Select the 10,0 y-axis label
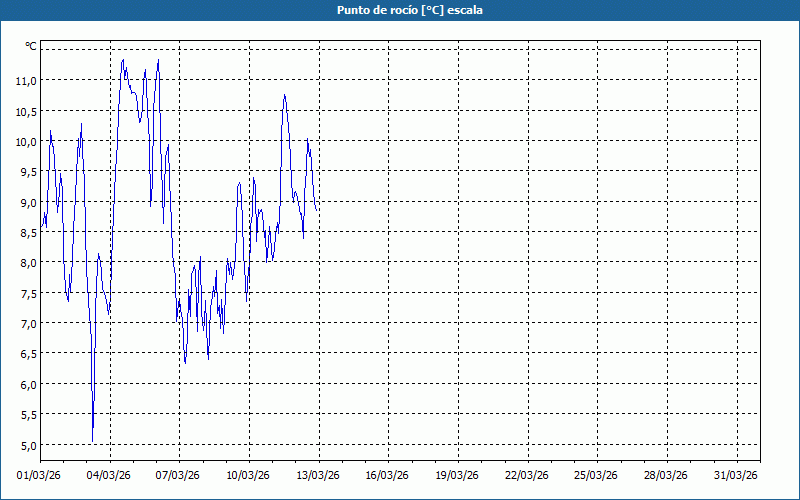Viewport: 800px width, 500px height. [26, 141]
